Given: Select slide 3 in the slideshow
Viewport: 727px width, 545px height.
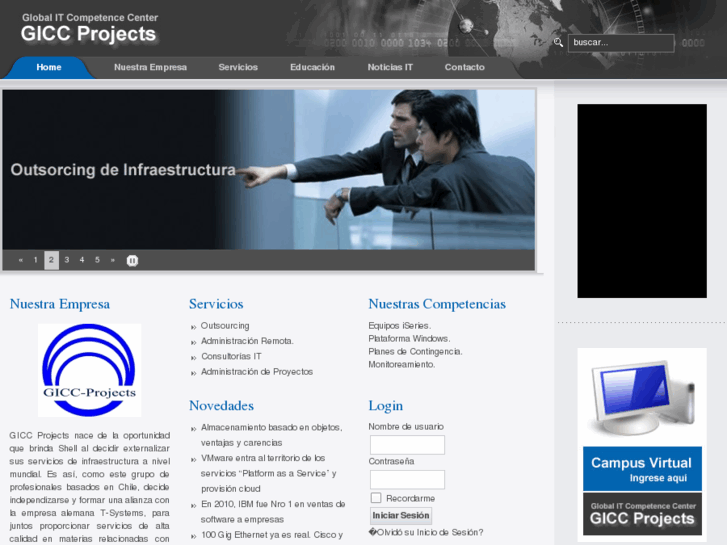Looking at the screenshot, I should [x=67, y=260].
